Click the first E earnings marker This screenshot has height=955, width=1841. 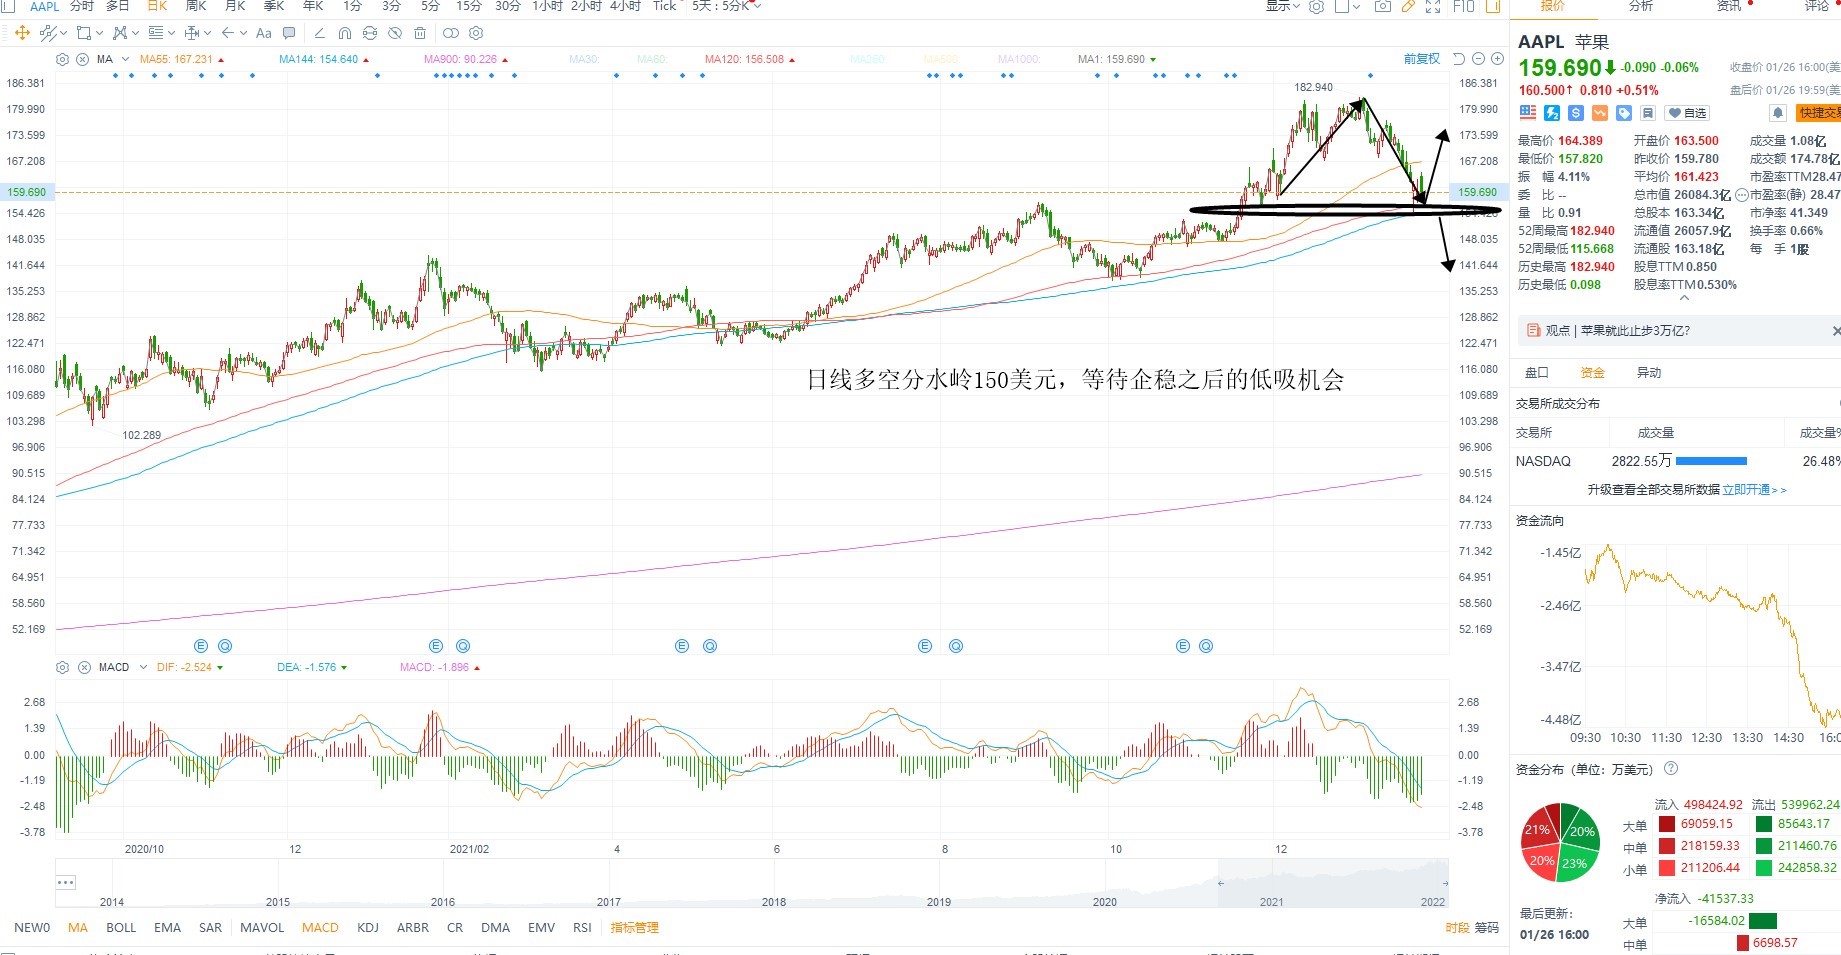[x=200, y=646]
